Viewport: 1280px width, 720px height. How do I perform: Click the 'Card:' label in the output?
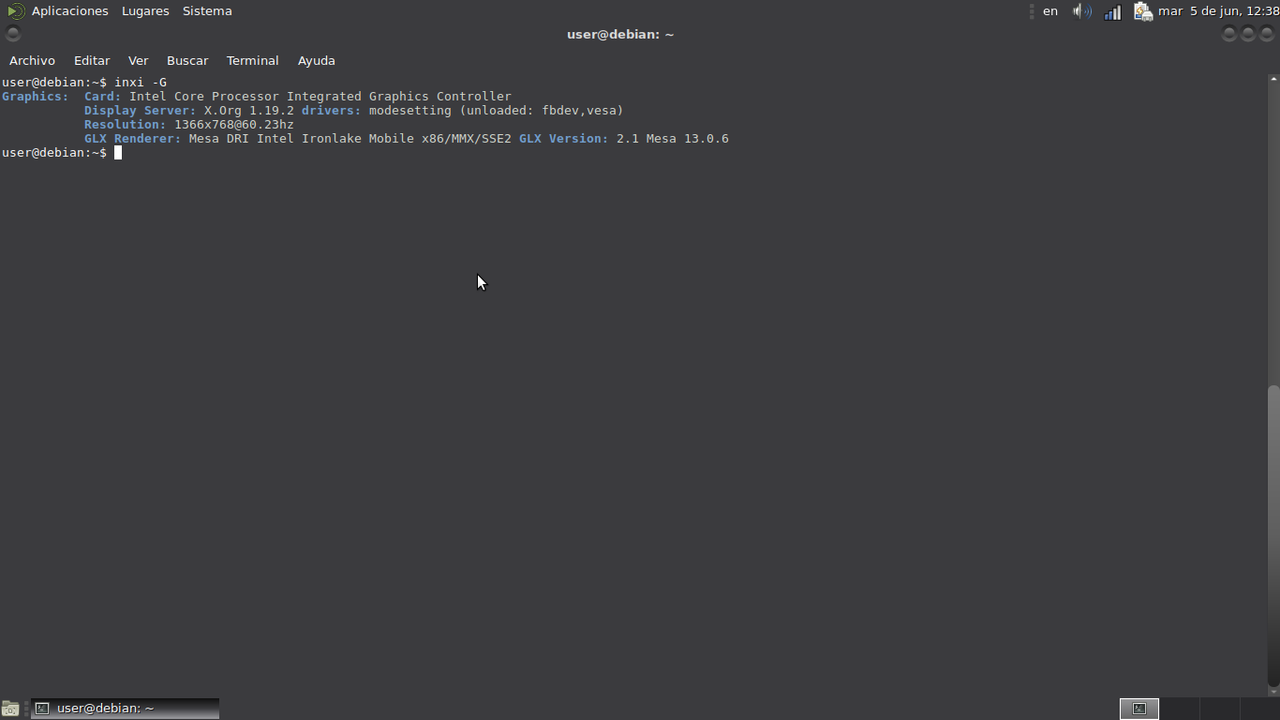(x=103, y=97)
